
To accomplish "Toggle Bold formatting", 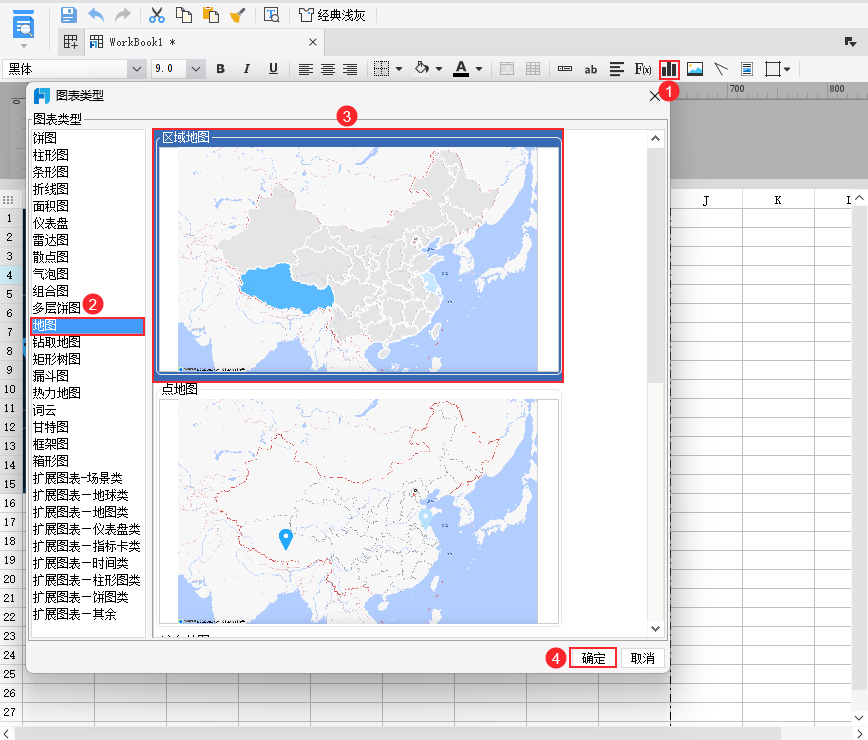I will click(220, 69).
